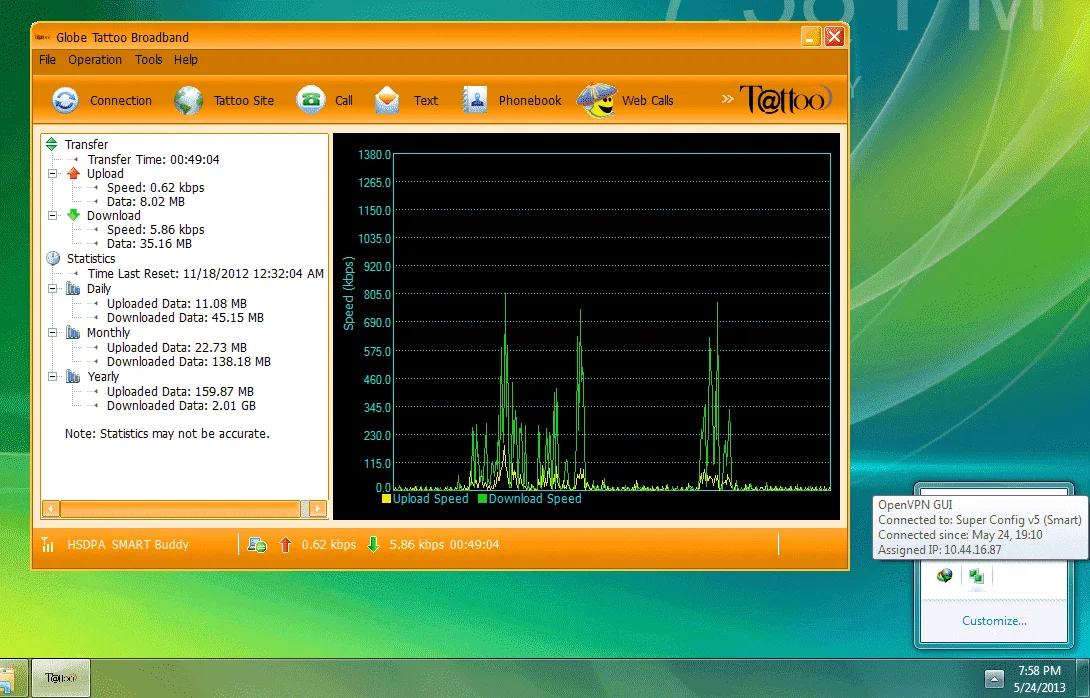1090x698 pixels.
Task: Click the Statistics clock icon
Action: (53, 259)
